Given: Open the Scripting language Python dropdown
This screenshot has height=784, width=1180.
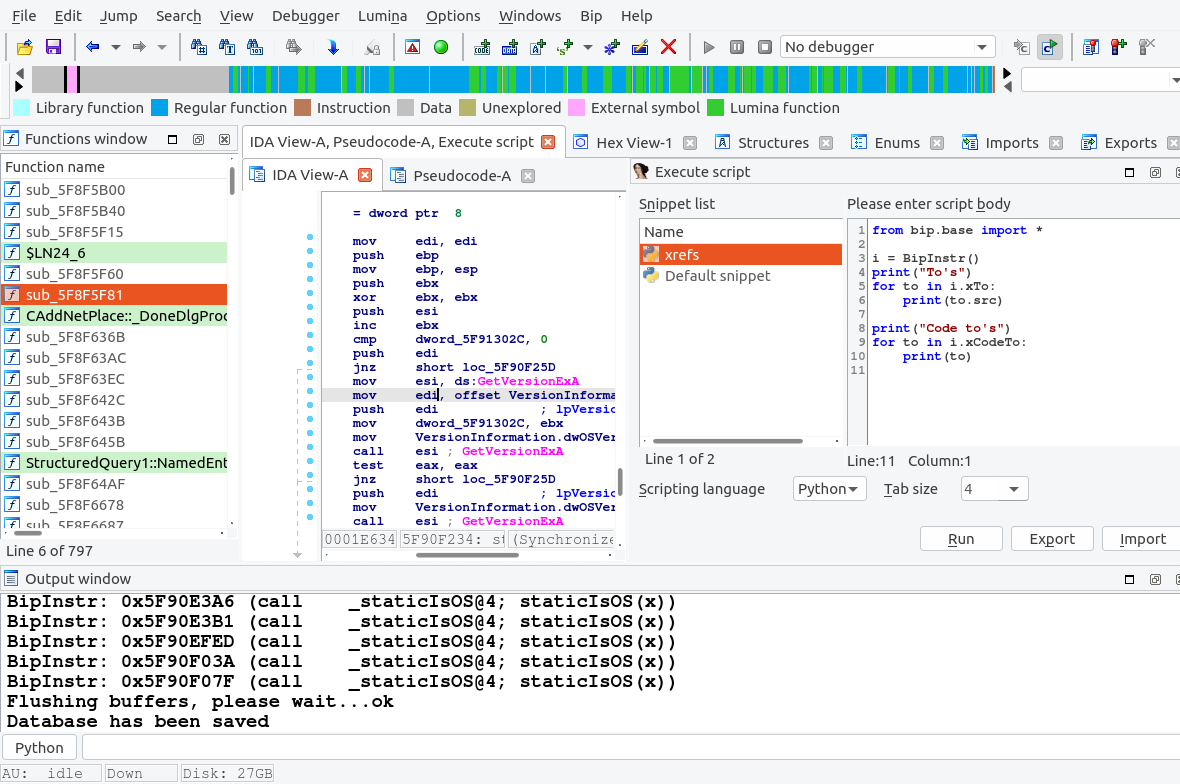Looking at the screenshot, I should 829,489.
